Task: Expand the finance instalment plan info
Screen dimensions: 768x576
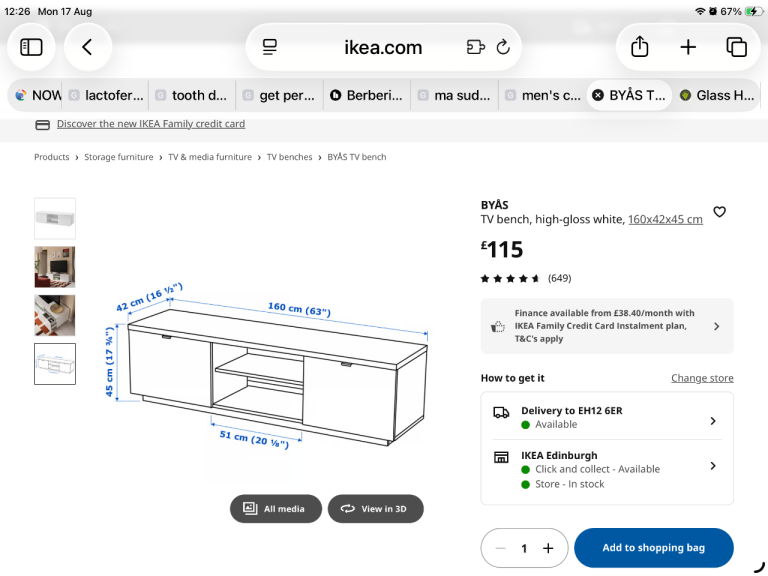Action: [x=607, y=326]
